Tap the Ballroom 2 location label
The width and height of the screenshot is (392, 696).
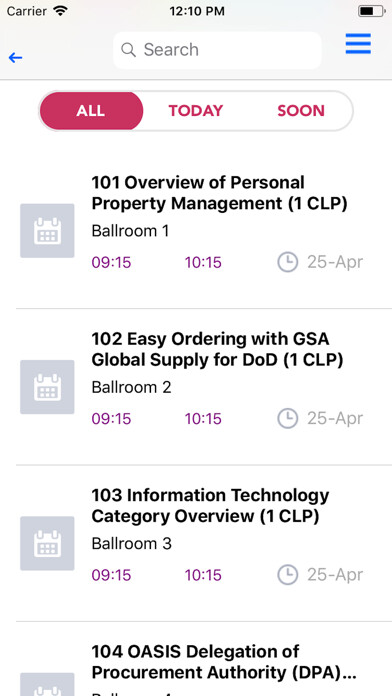click(131, 387)
